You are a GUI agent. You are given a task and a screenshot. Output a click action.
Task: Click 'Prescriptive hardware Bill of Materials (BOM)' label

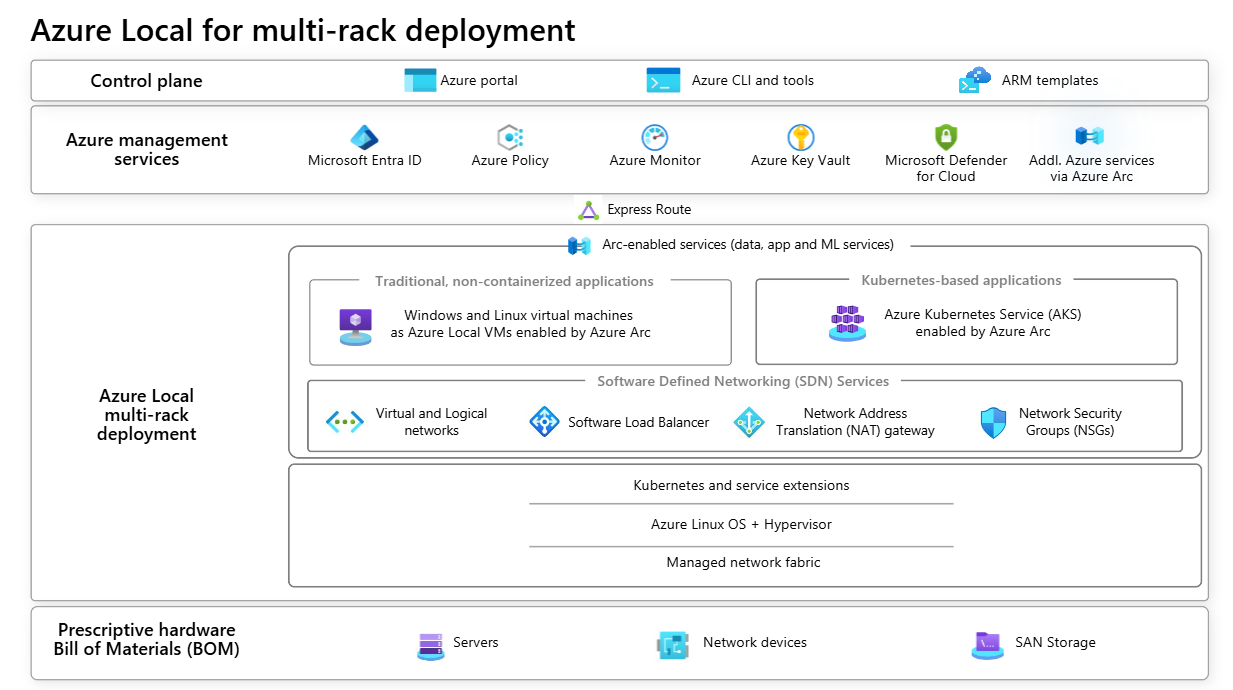point(147,639)
